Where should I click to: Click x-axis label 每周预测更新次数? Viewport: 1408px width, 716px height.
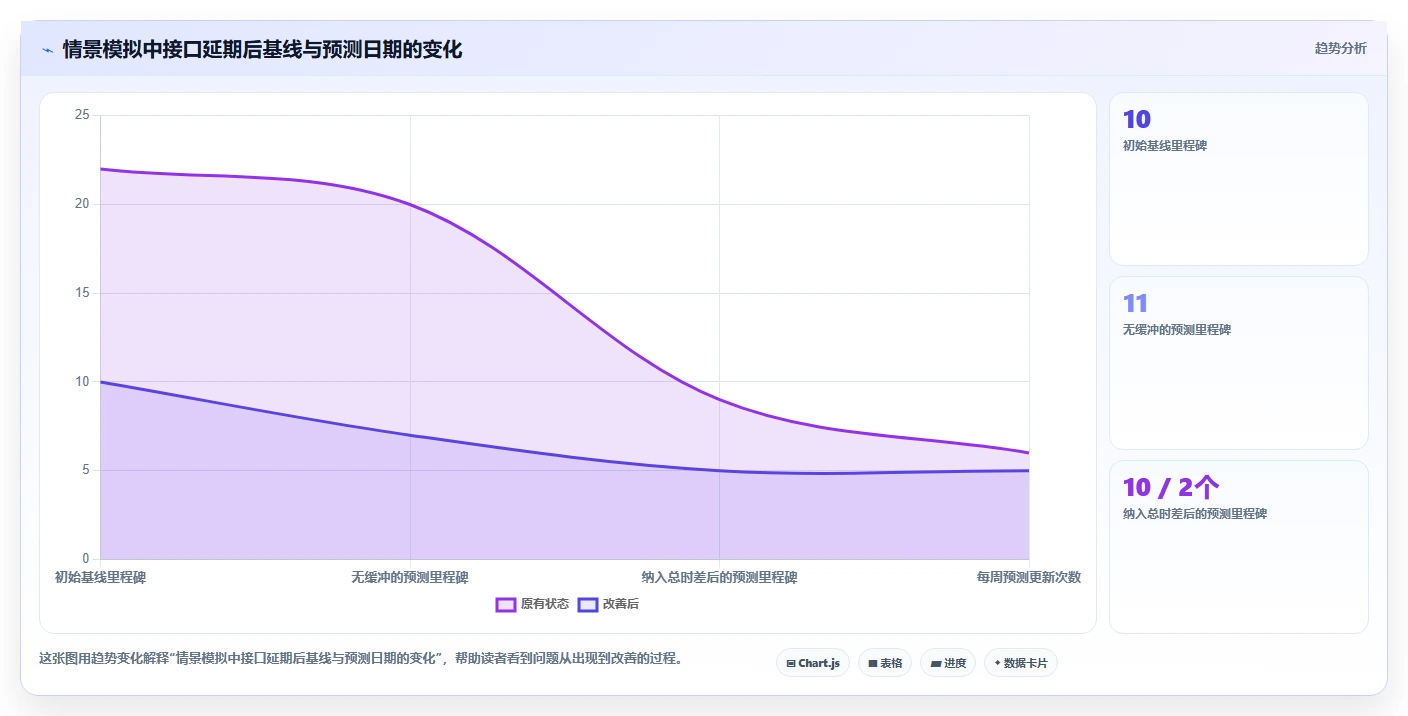[x=1029, y=577]
